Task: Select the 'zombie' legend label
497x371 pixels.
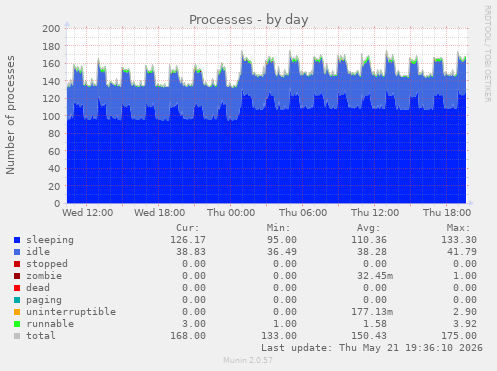Action: point(44,276)
